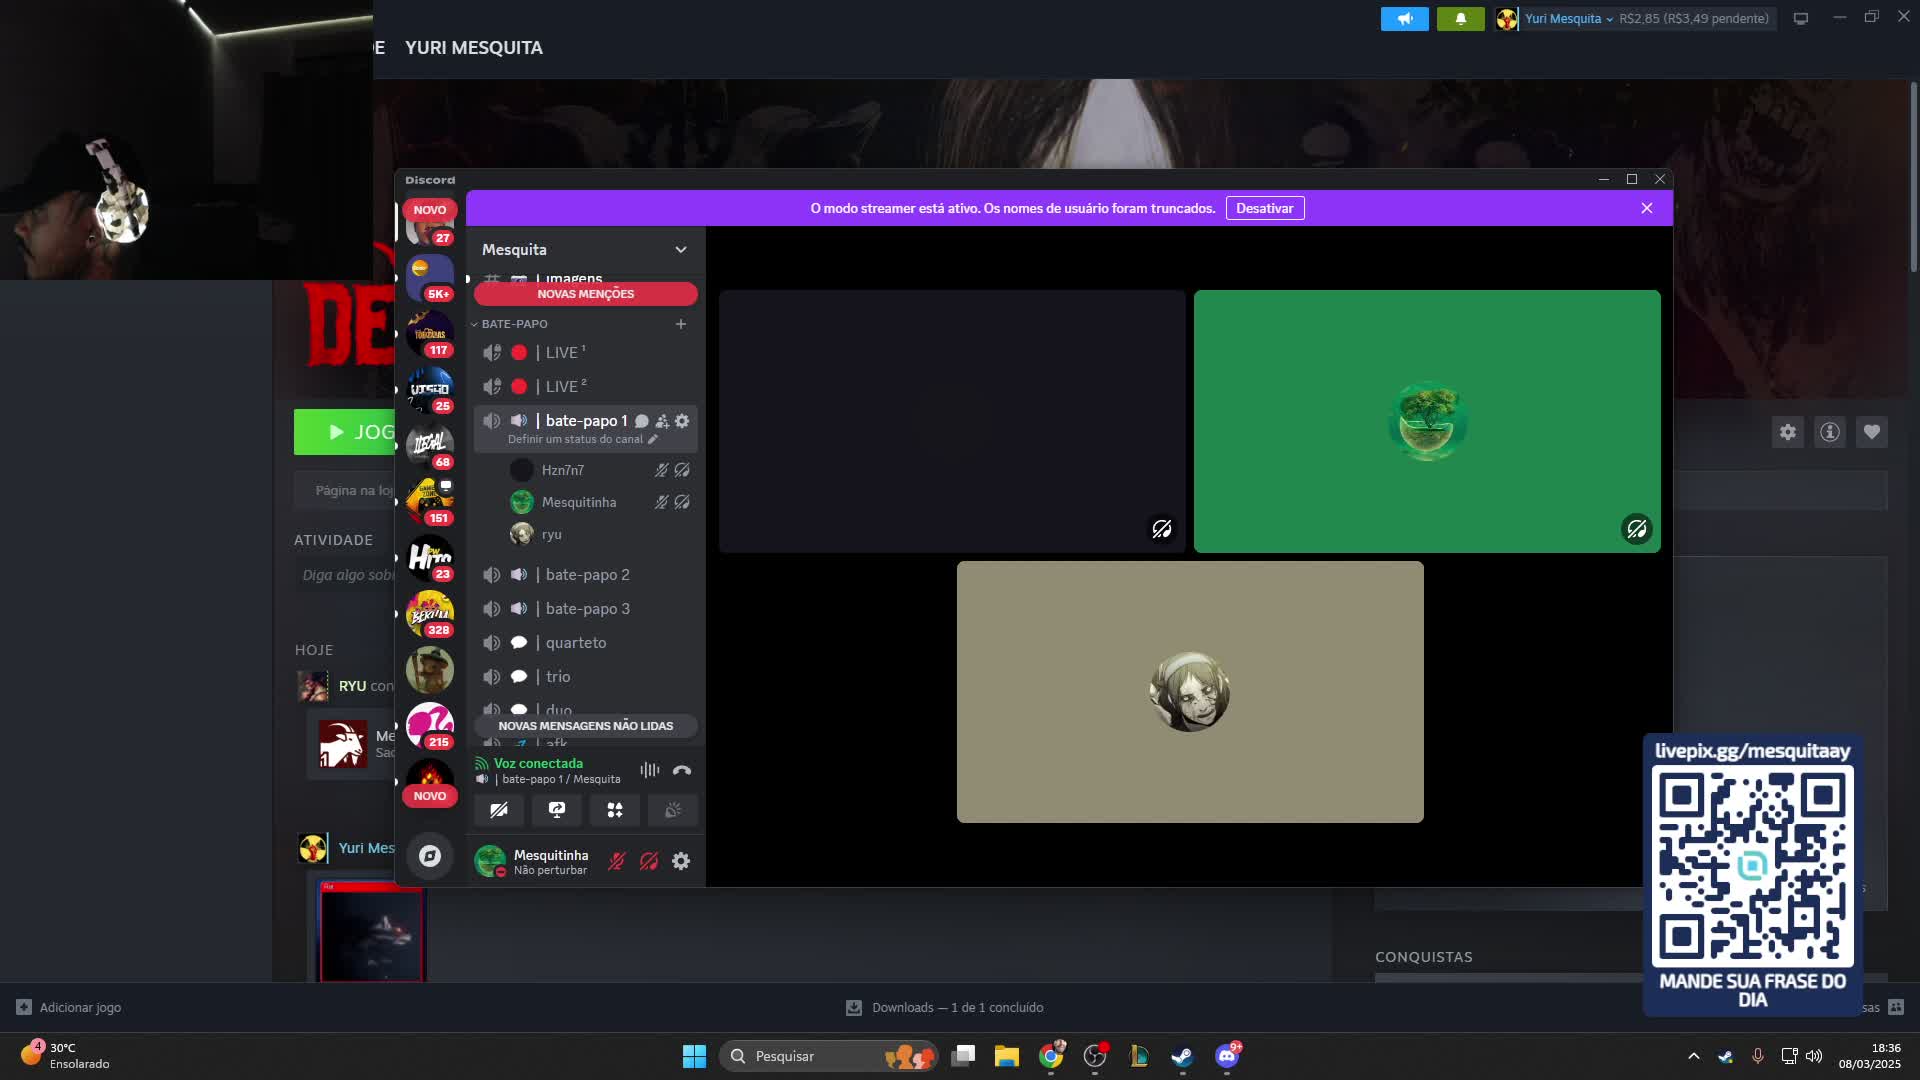Add channel to BATE-PAPO category

coord(681,324)
